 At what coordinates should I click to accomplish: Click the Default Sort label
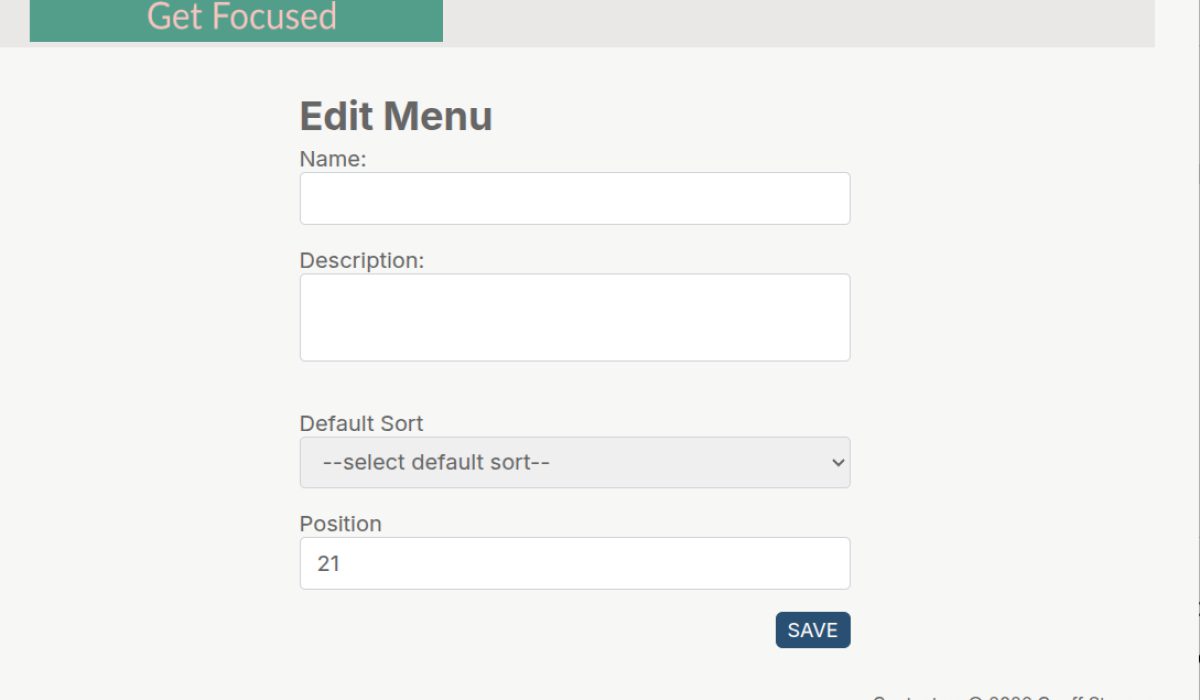click(x=361, y=423)
